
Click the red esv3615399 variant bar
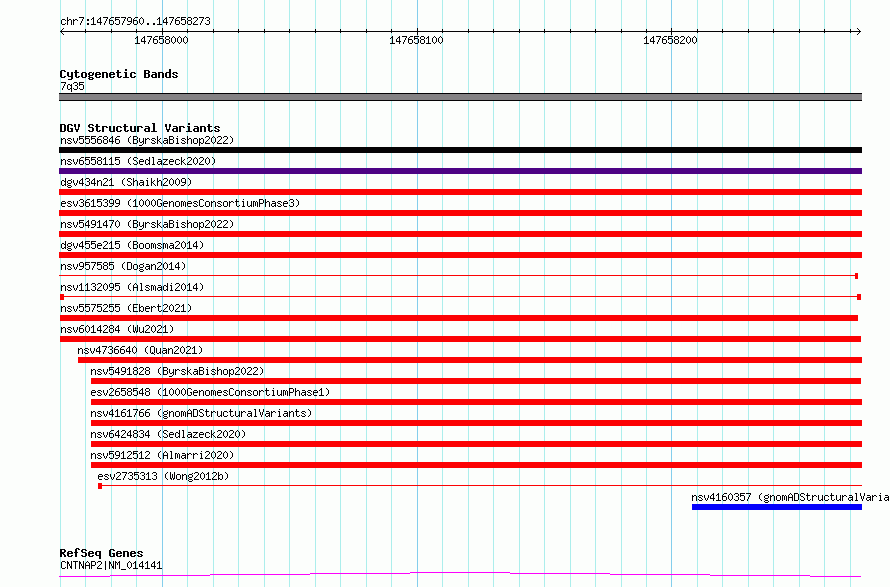click(x=460, y=213)
